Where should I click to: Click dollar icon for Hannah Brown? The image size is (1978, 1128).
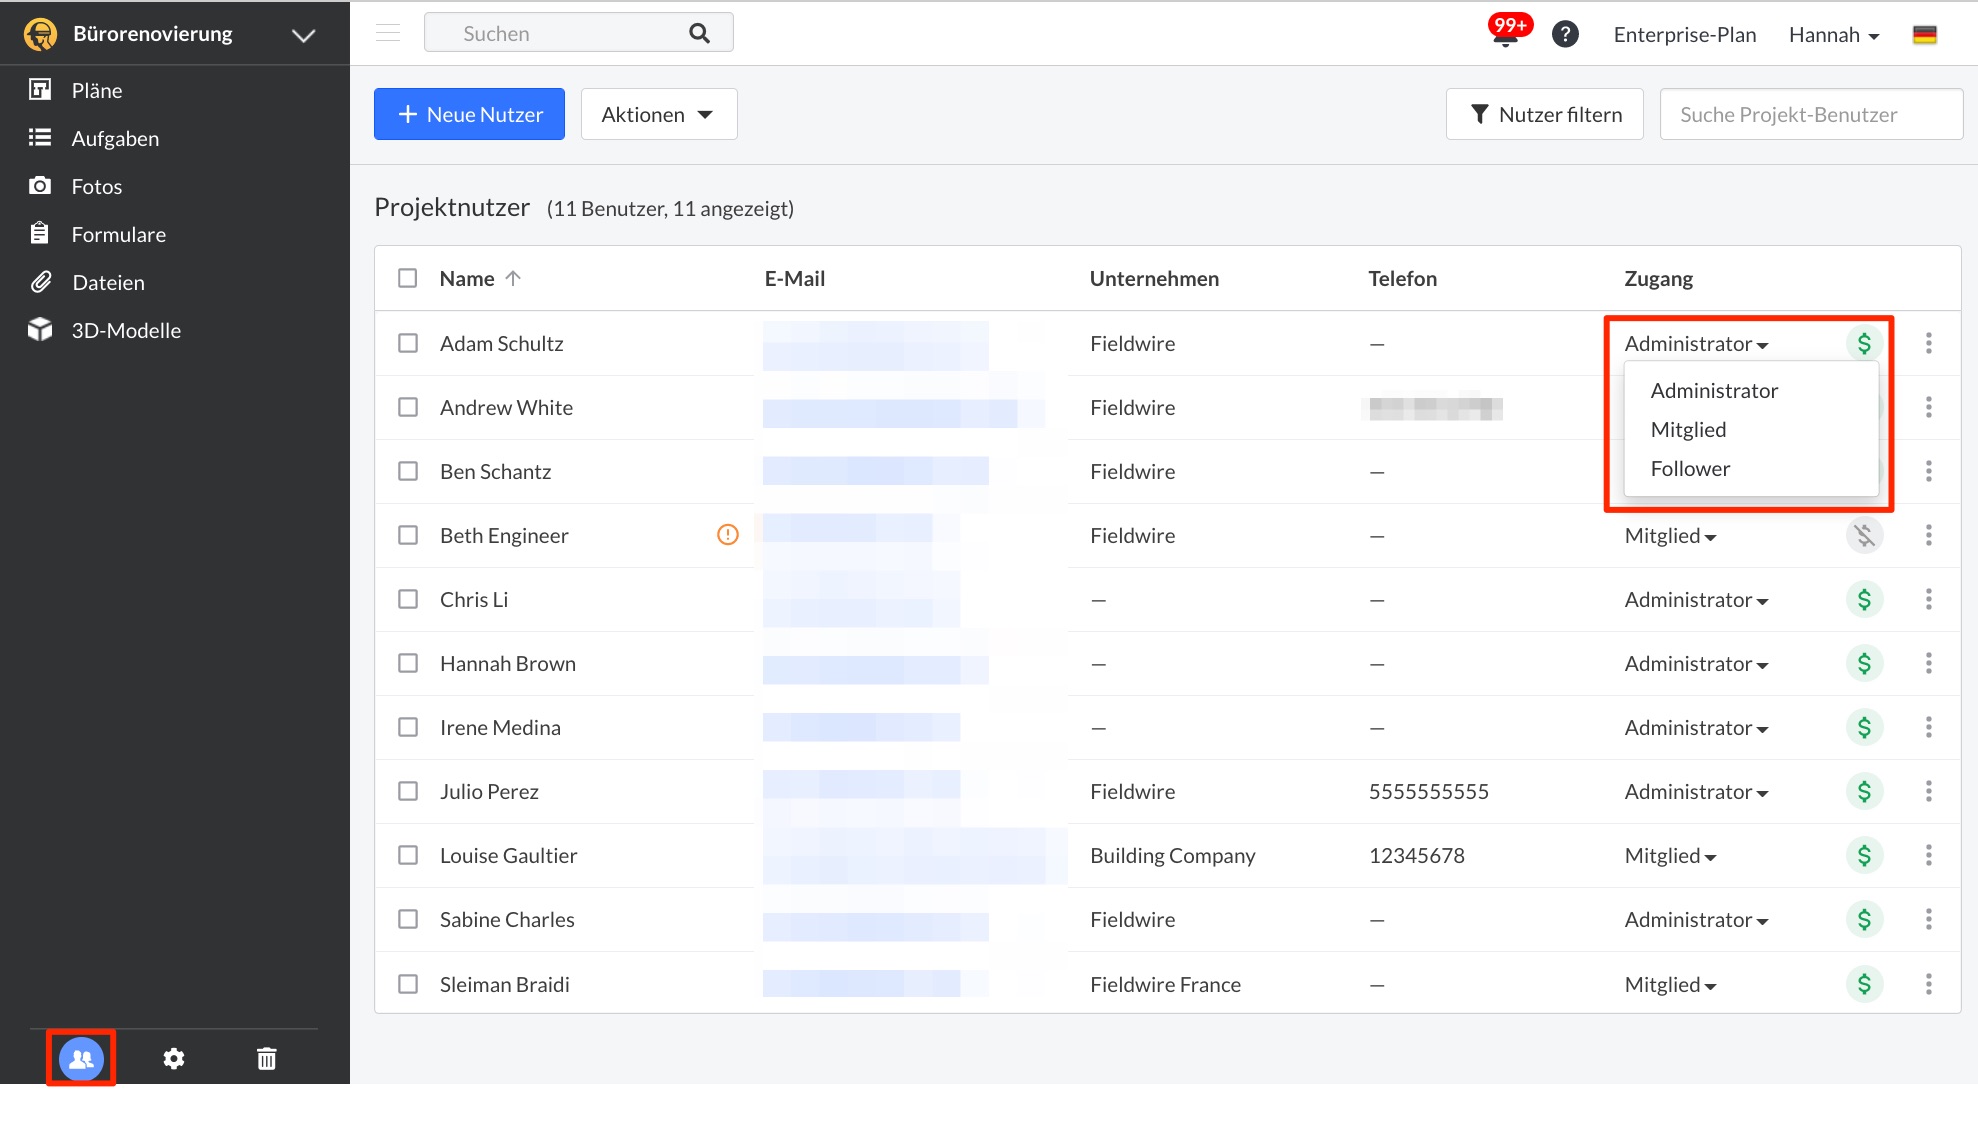tap(1864, 663)
